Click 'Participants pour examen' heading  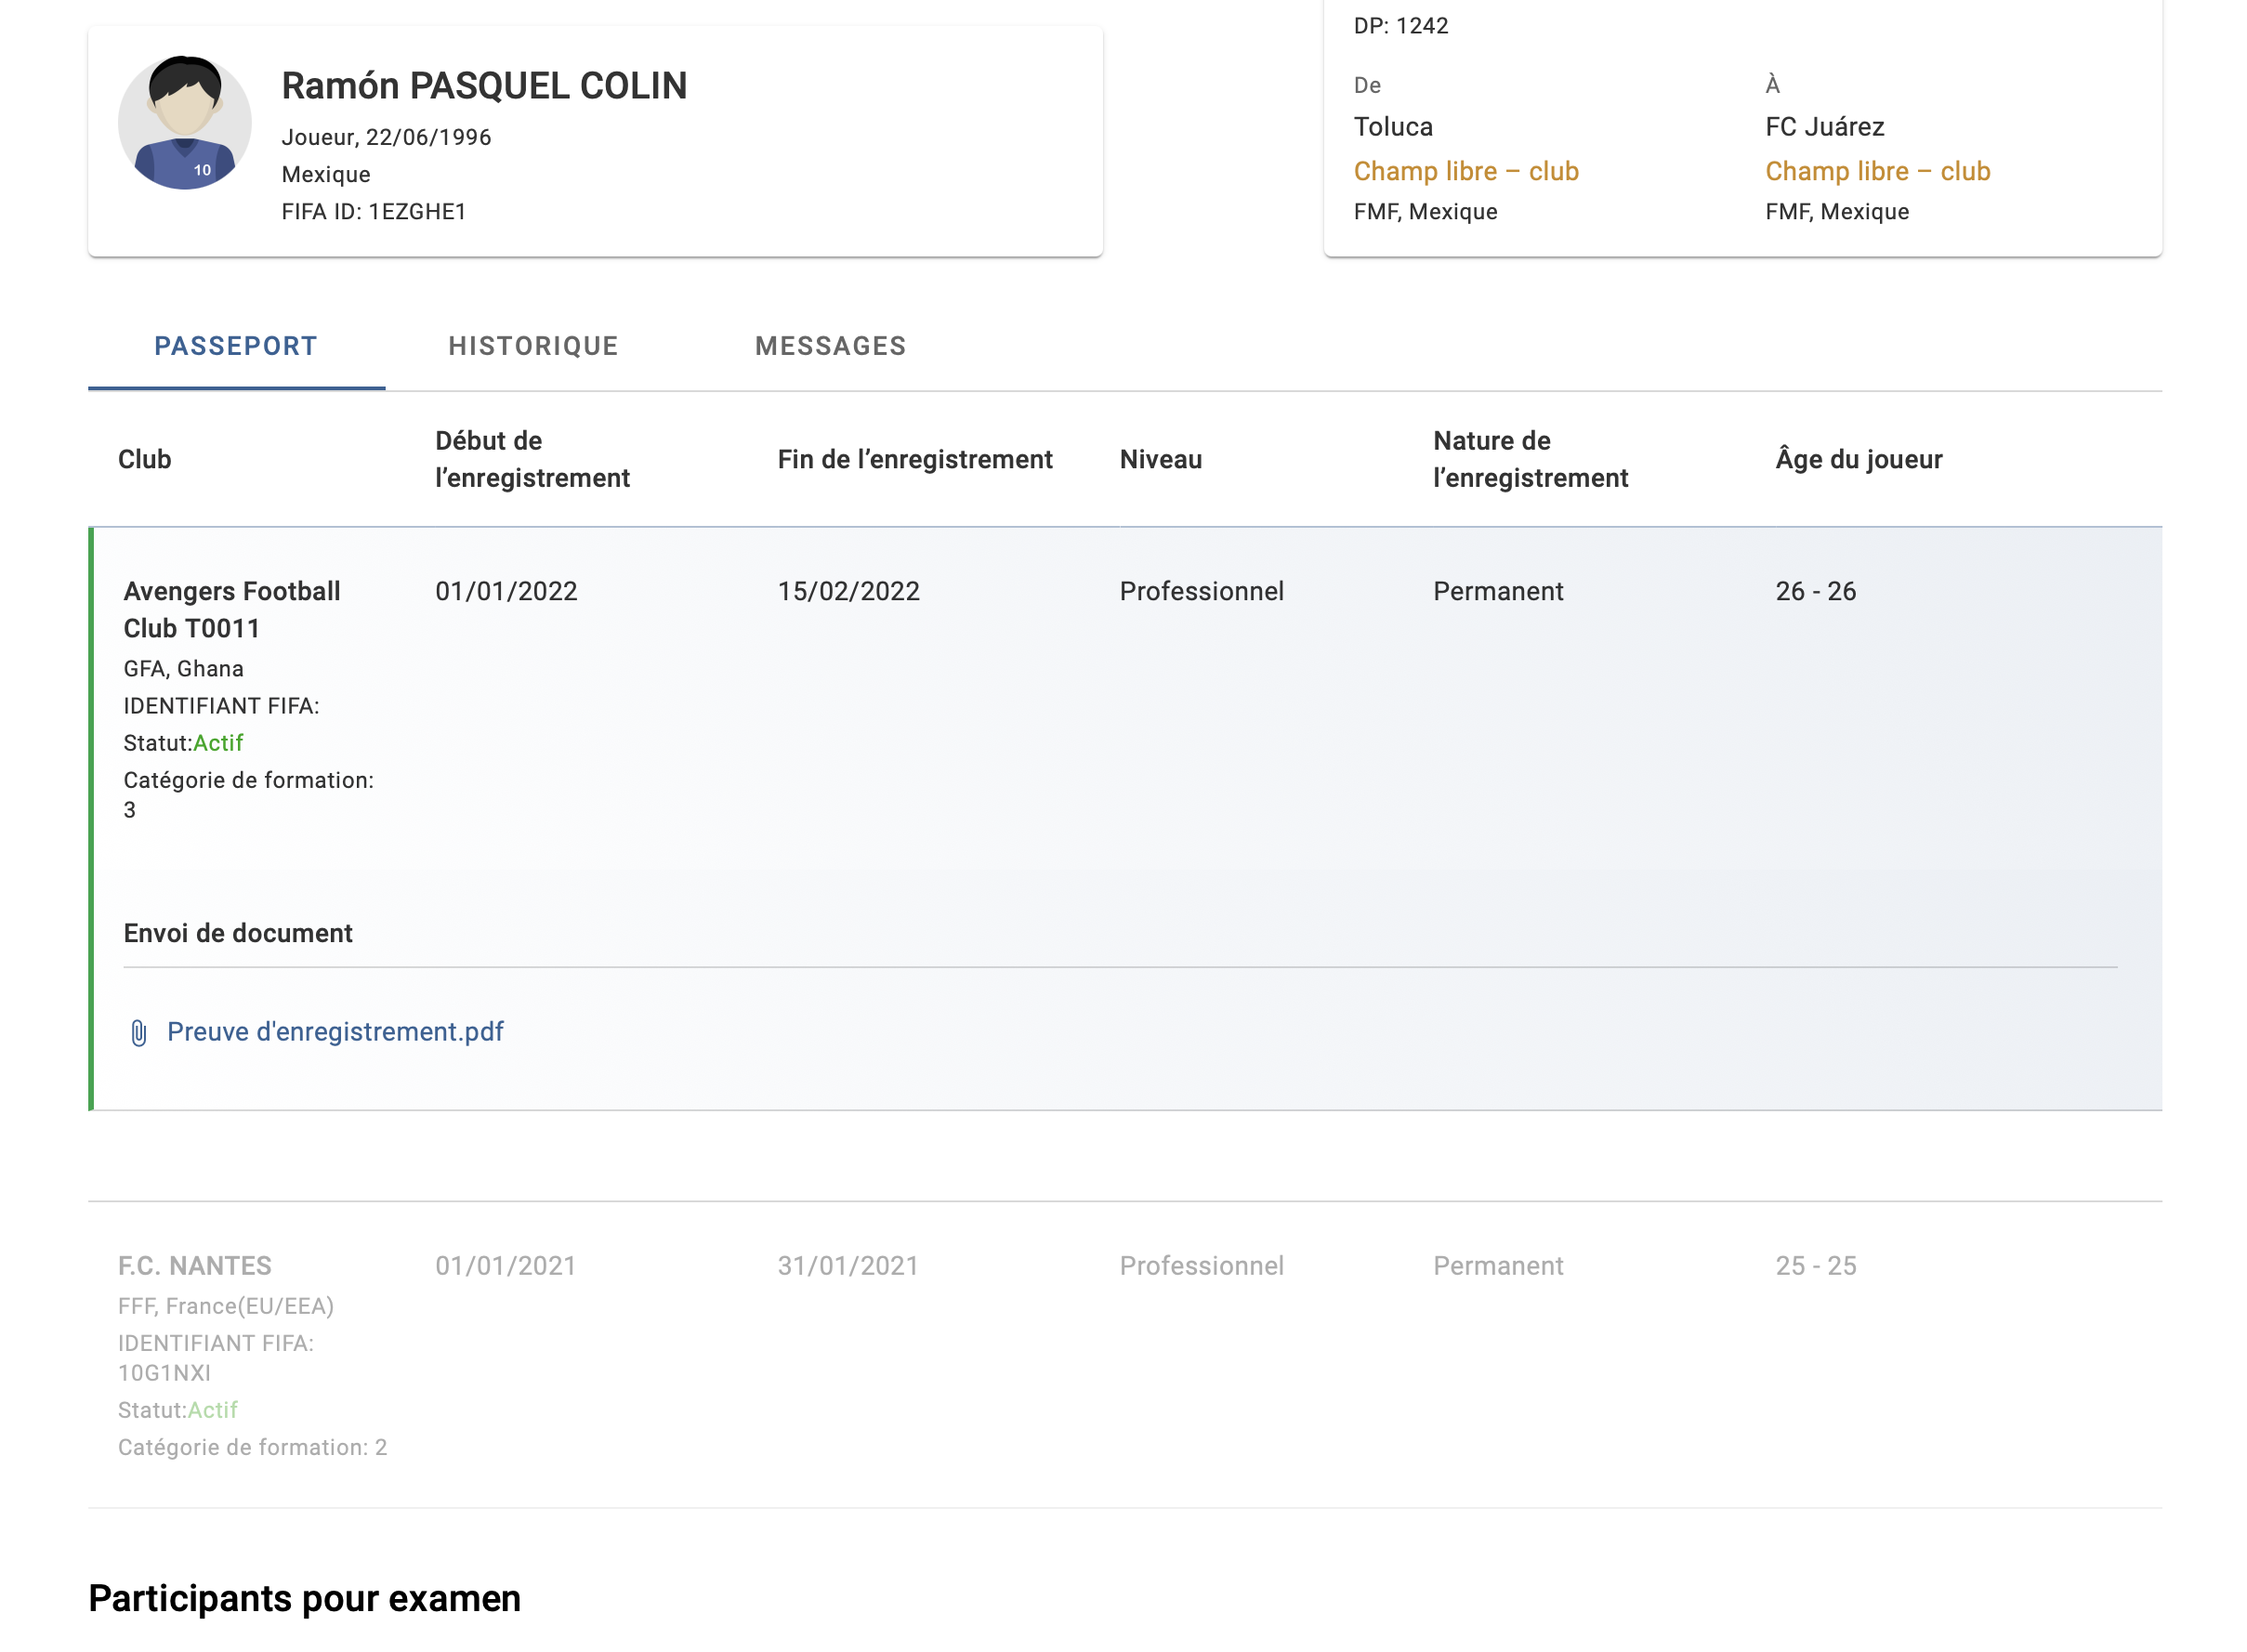[x=304, y=1598]
